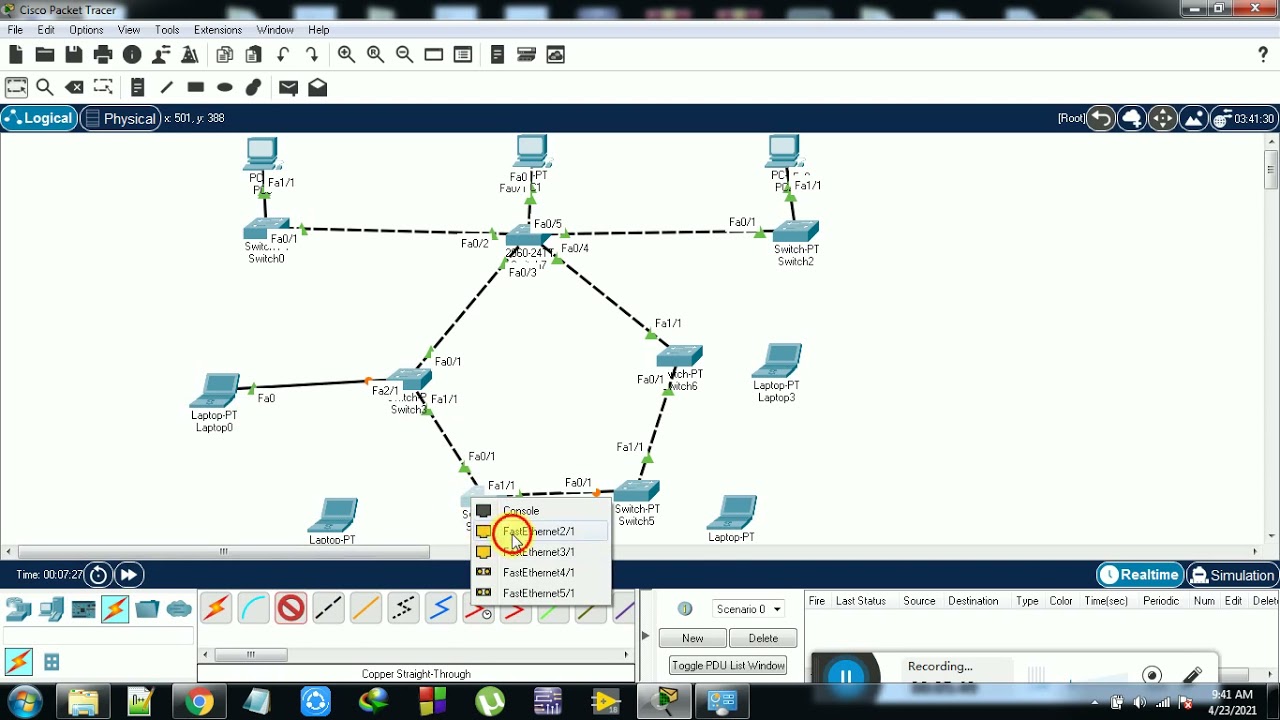The image size is (1280, 720).
Task: Open Windows Start menu
Action: (25, 702)
